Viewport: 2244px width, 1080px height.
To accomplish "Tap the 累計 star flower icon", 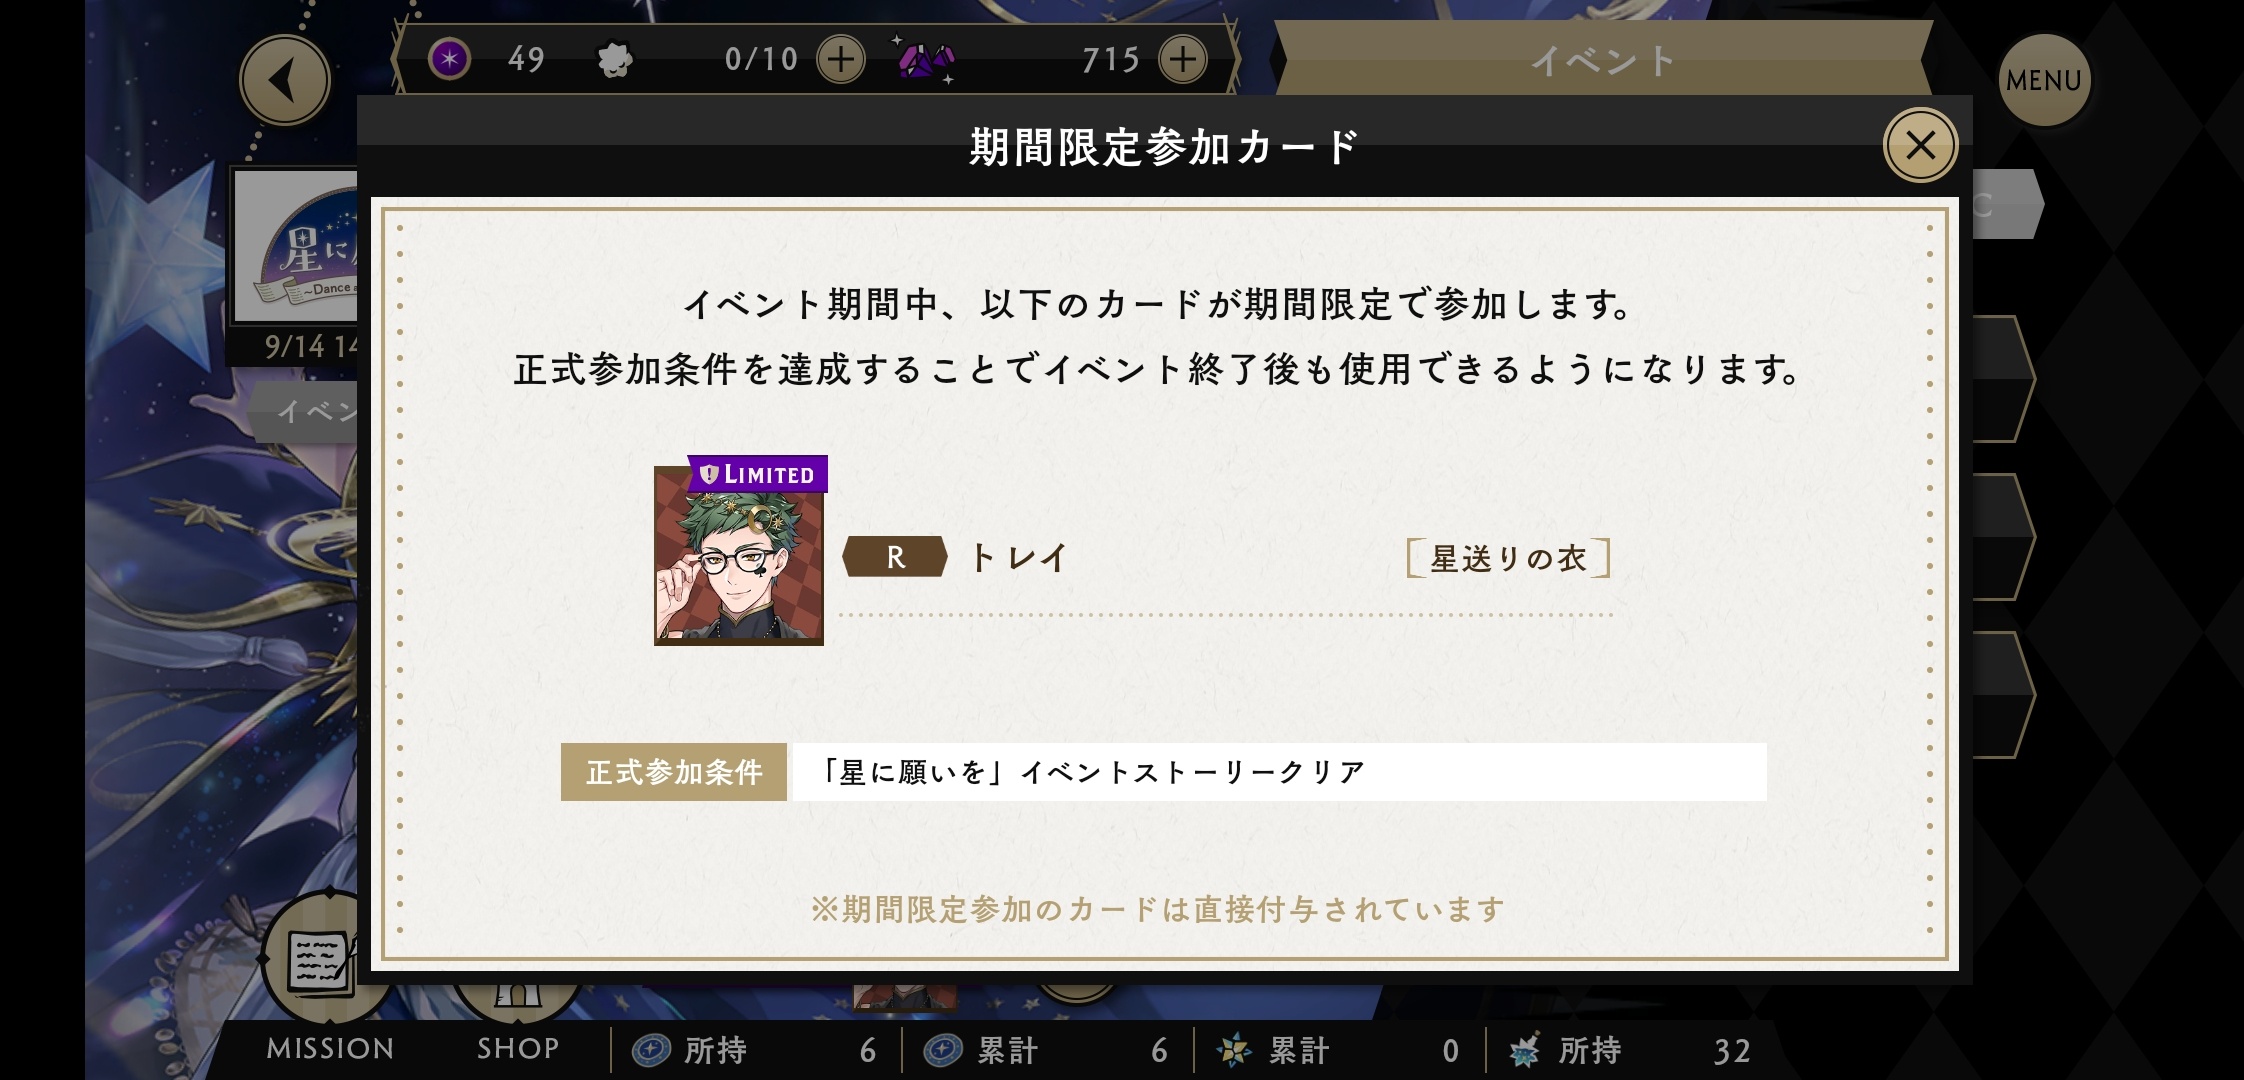I will (x=1234, y=1050).
